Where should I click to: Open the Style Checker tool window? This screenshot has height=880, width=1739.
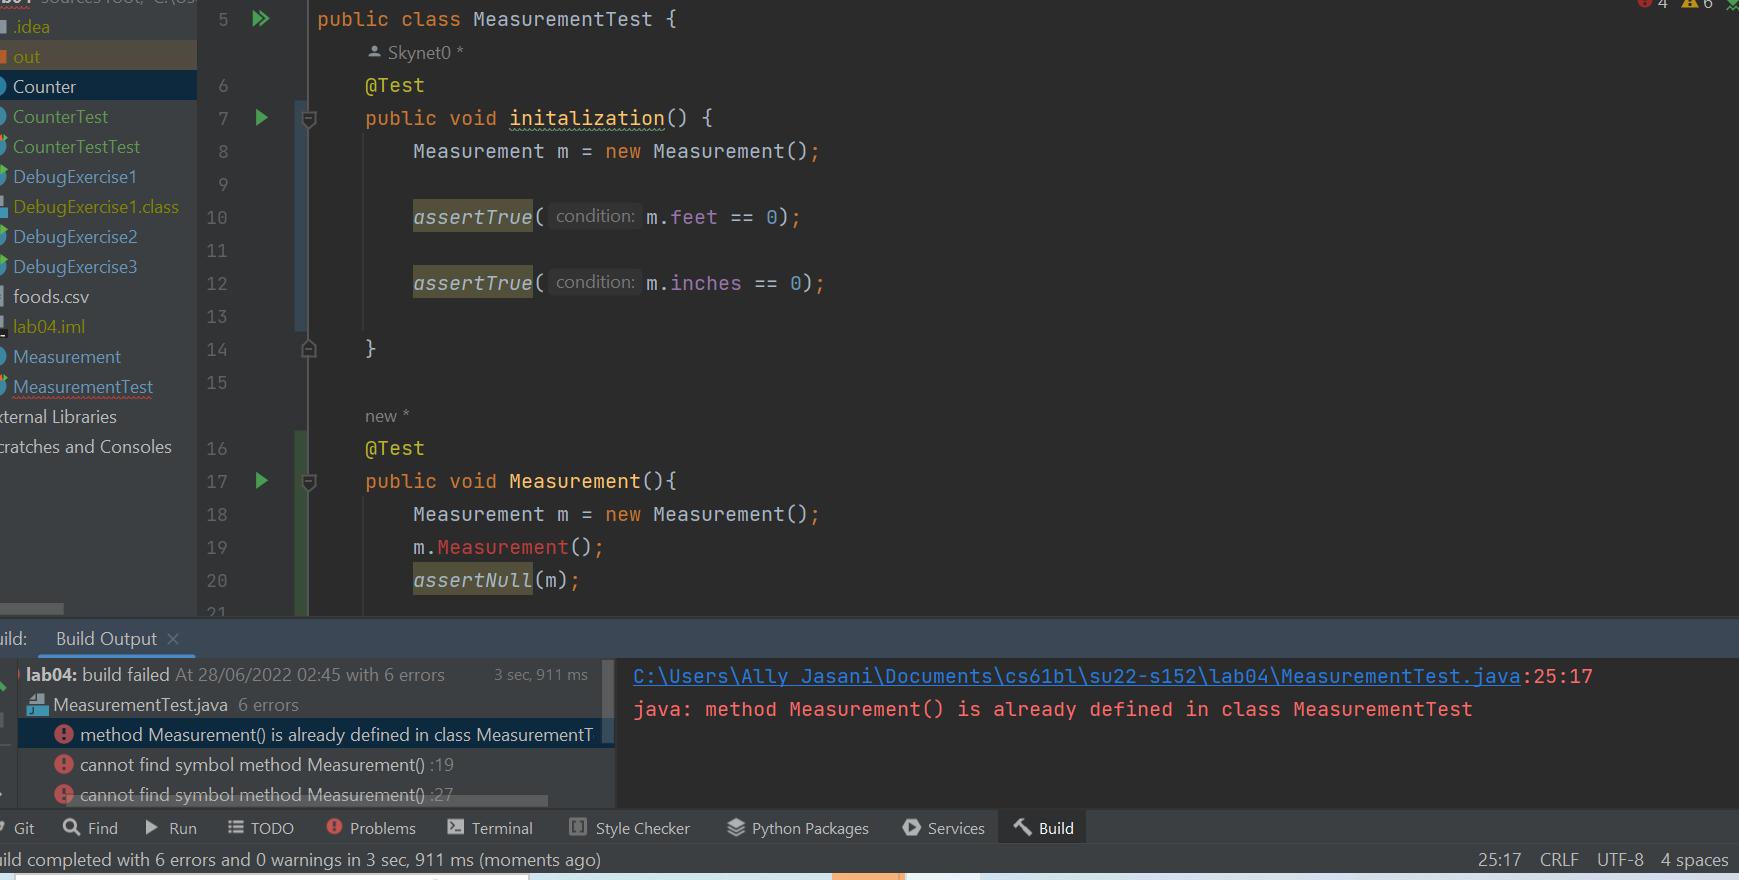point(630,828)
